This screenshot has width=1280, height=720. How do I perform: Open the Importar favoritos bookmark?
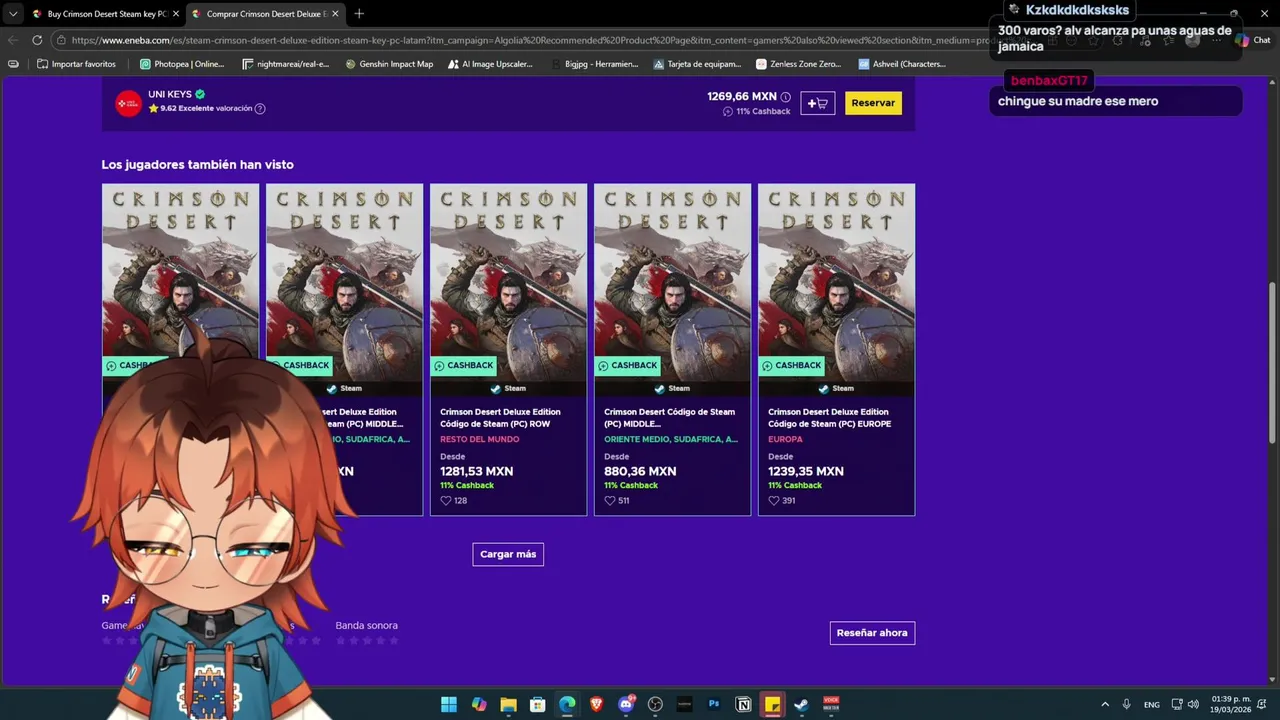click(x=76, y=64)
